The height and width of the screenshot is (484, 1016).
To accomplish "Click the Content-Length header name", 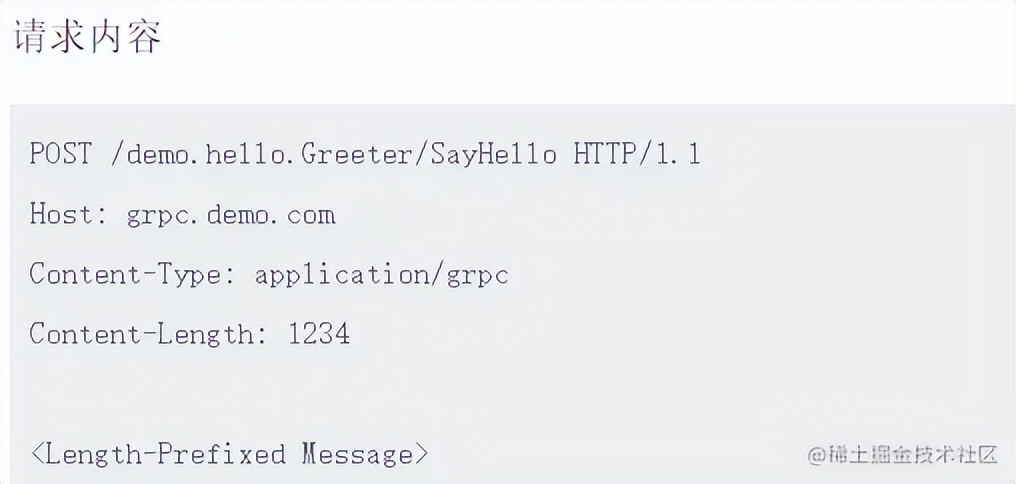I will (142, 334).
